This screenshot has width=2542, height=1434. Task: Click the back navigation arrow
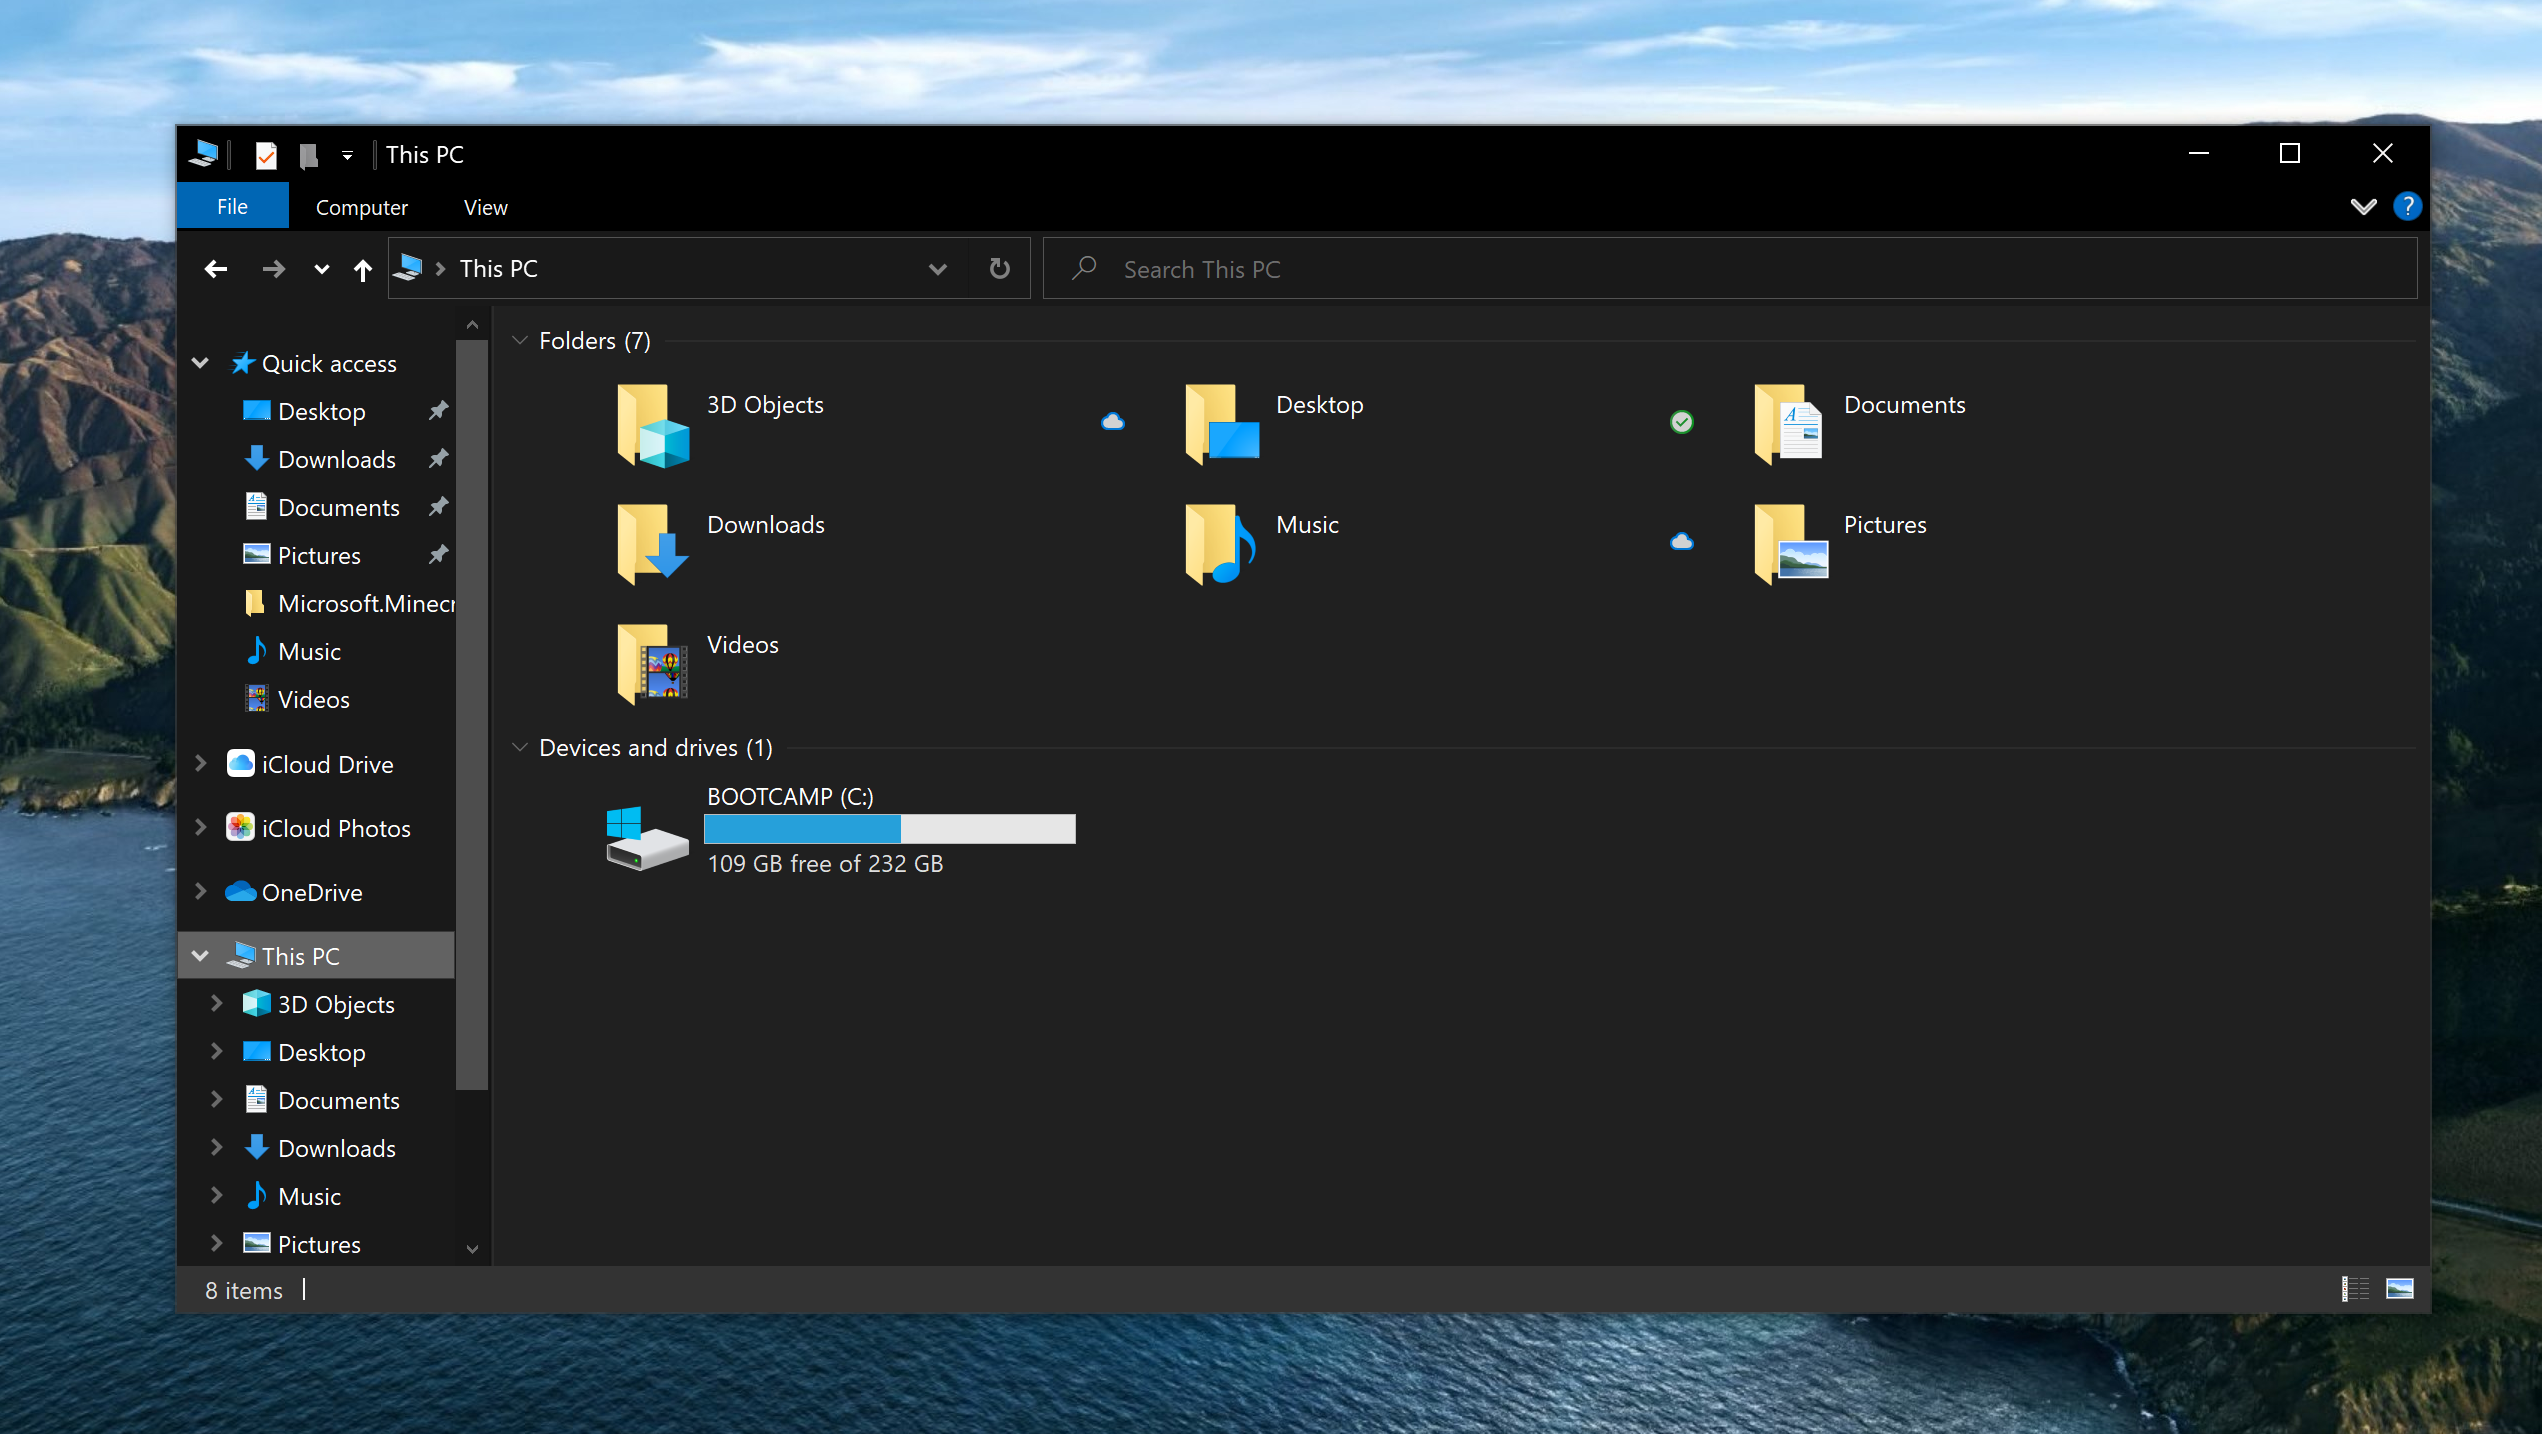click(x=216, y=269)
